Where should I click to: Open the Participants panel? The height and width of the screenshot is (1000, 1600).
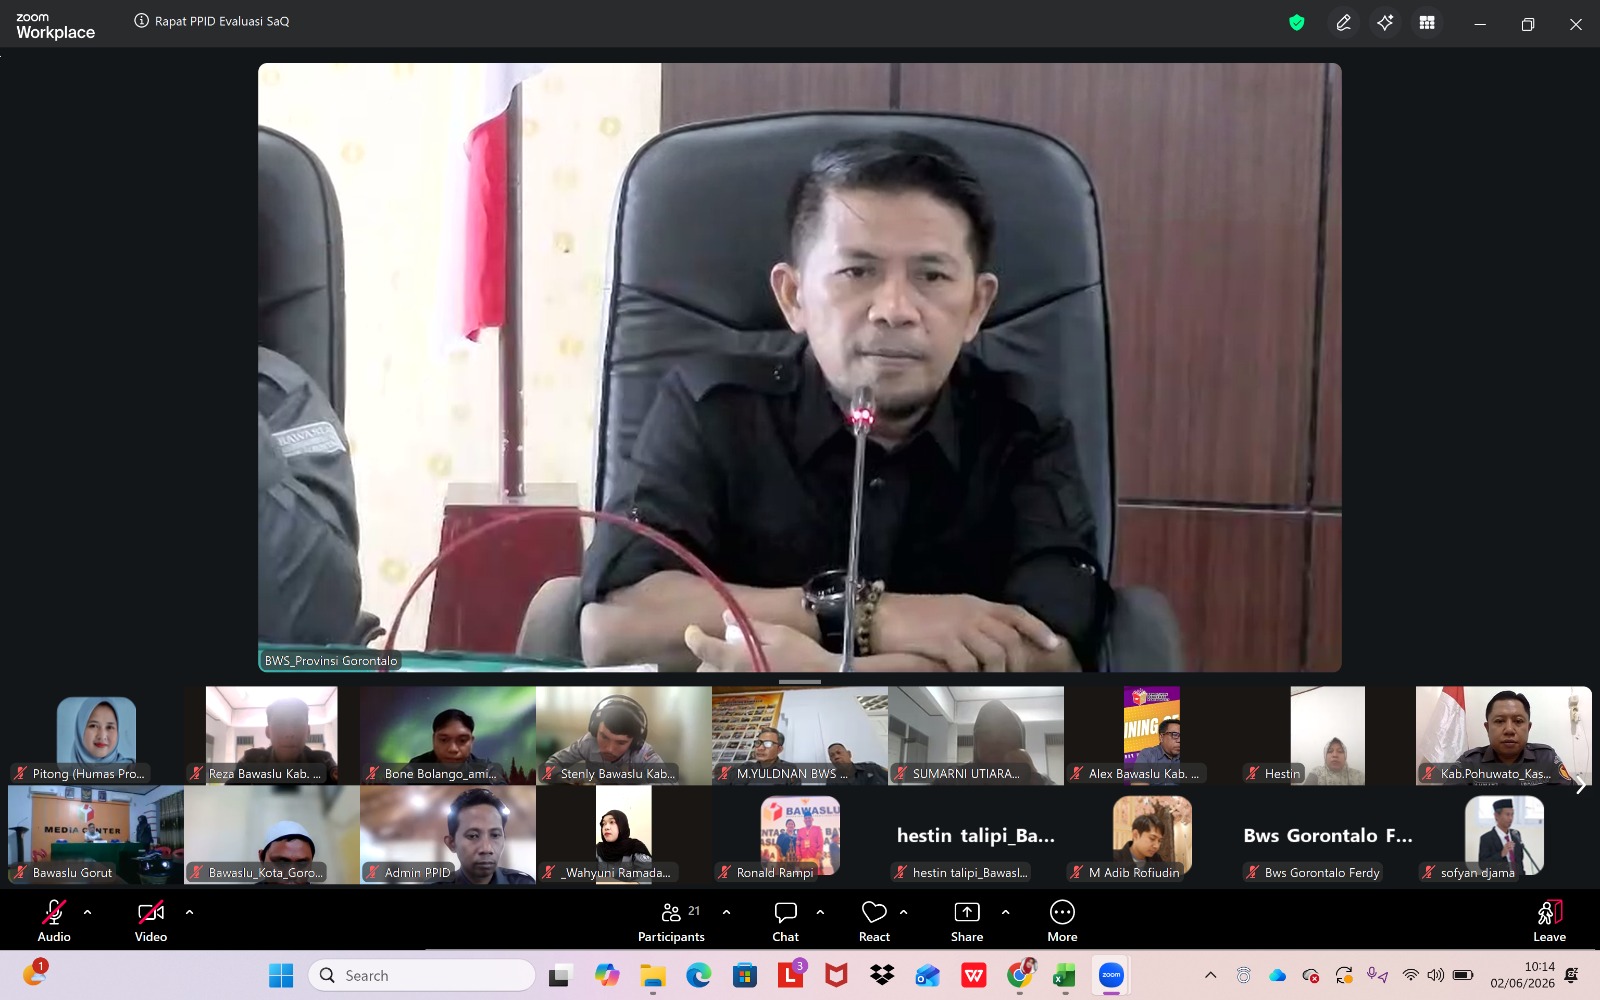[671, 920]
